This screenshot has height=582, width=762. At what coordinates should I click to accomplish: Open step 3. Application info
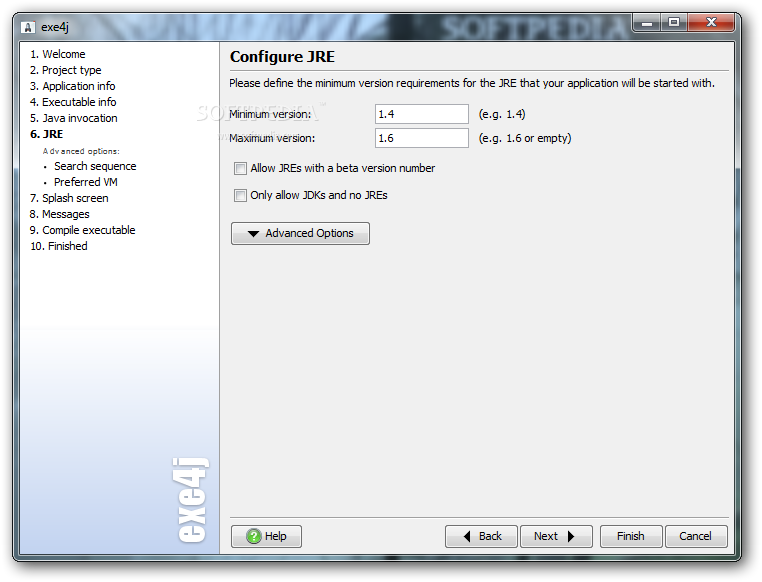[72, 86]
